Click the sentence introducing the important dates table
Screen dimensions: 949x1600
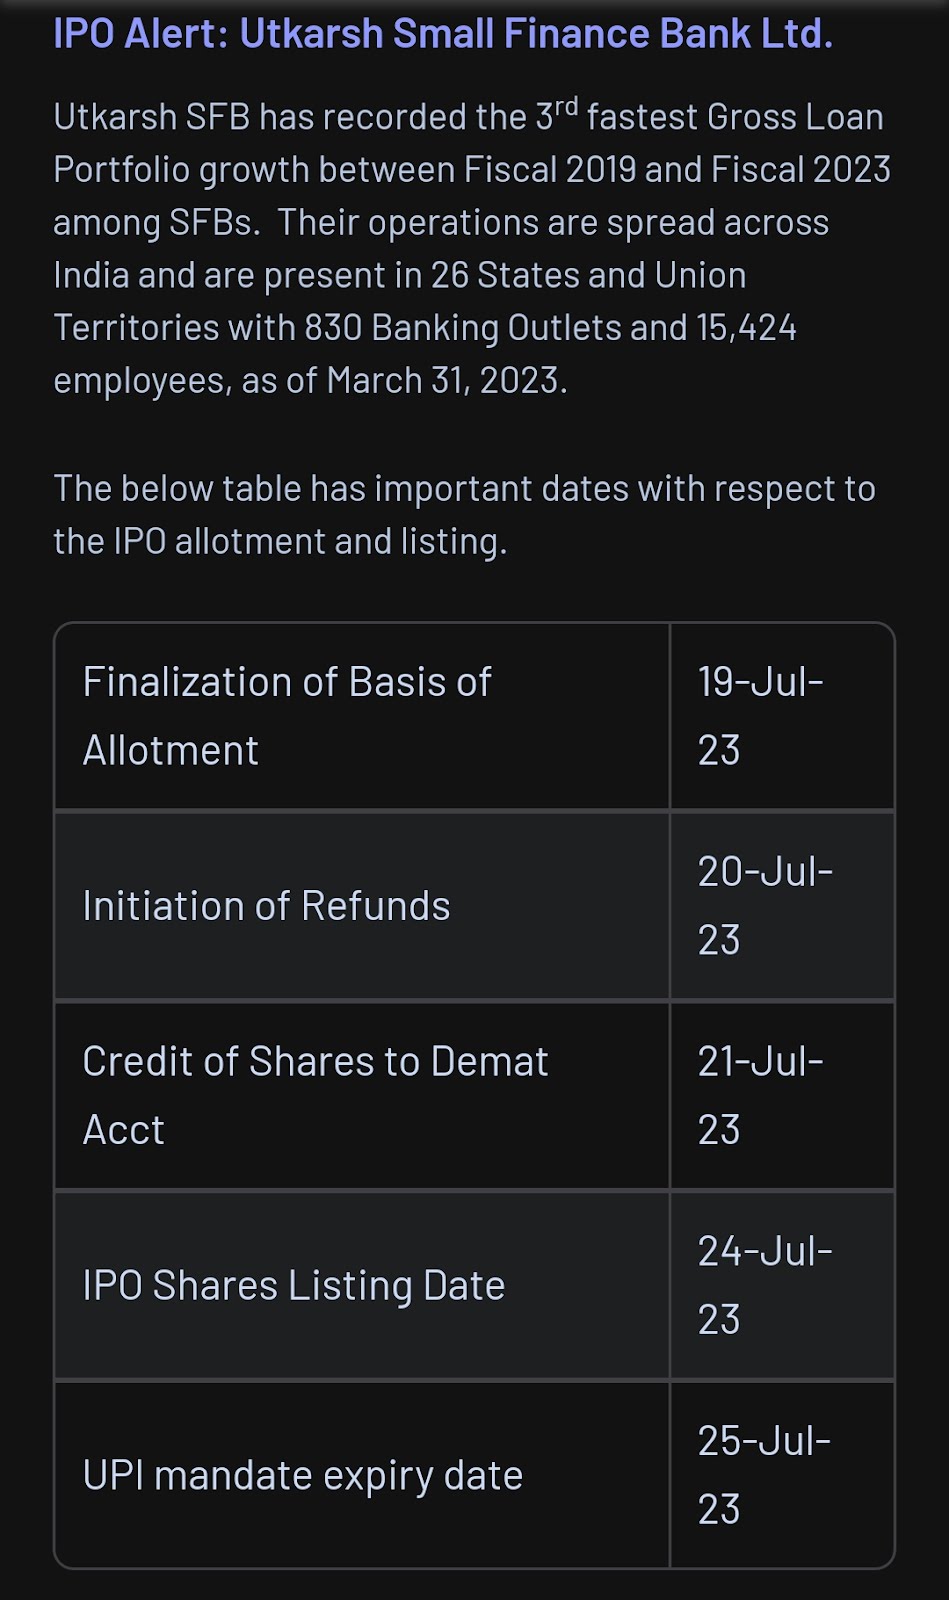(465, 515)
